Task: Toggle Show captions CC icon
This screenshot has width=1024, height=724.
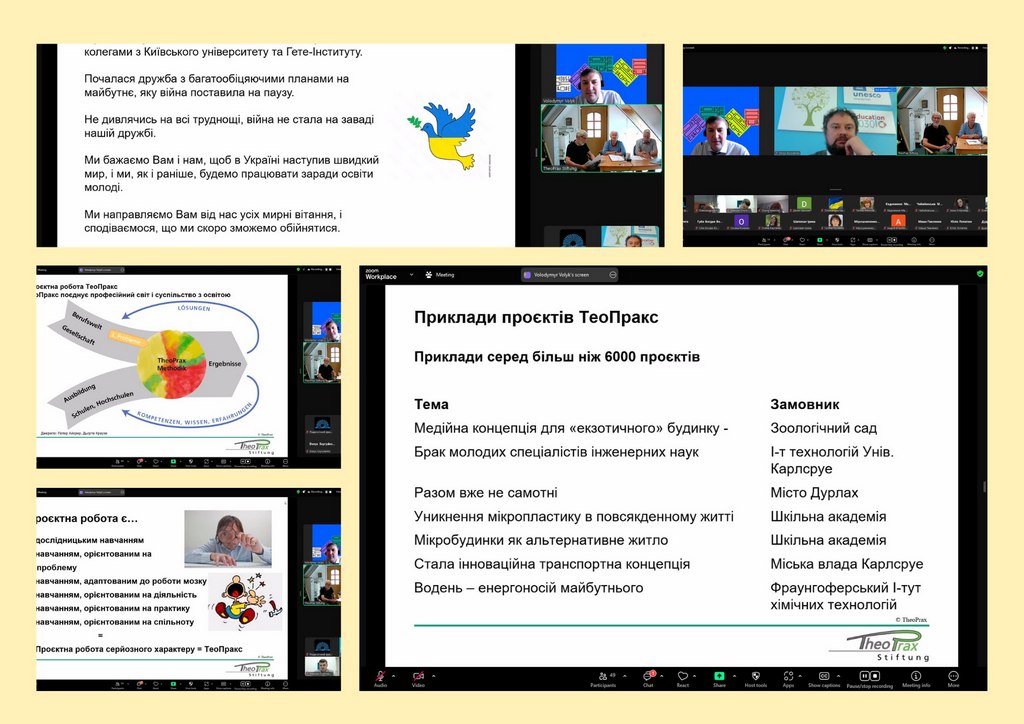Action: [824, 676]
